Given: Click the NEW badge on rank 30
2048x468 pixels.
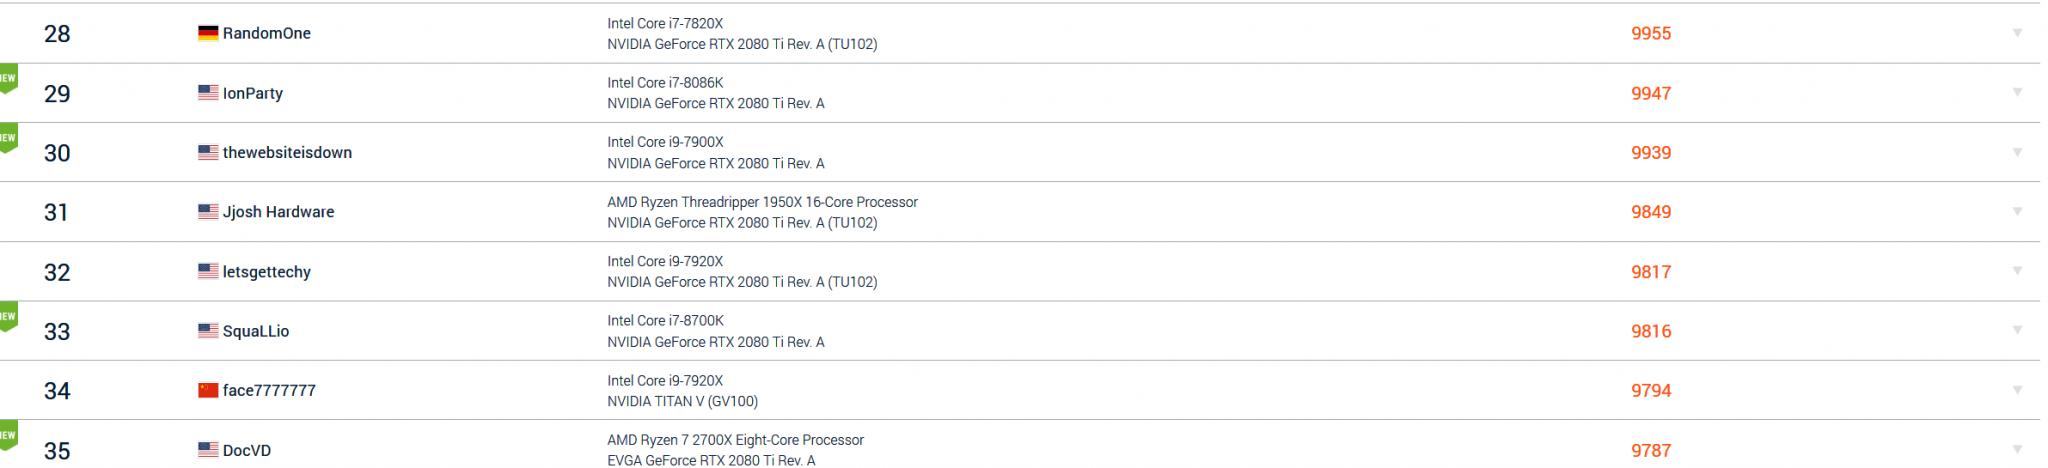Looking at the screenshot, I should pos(8,138).
